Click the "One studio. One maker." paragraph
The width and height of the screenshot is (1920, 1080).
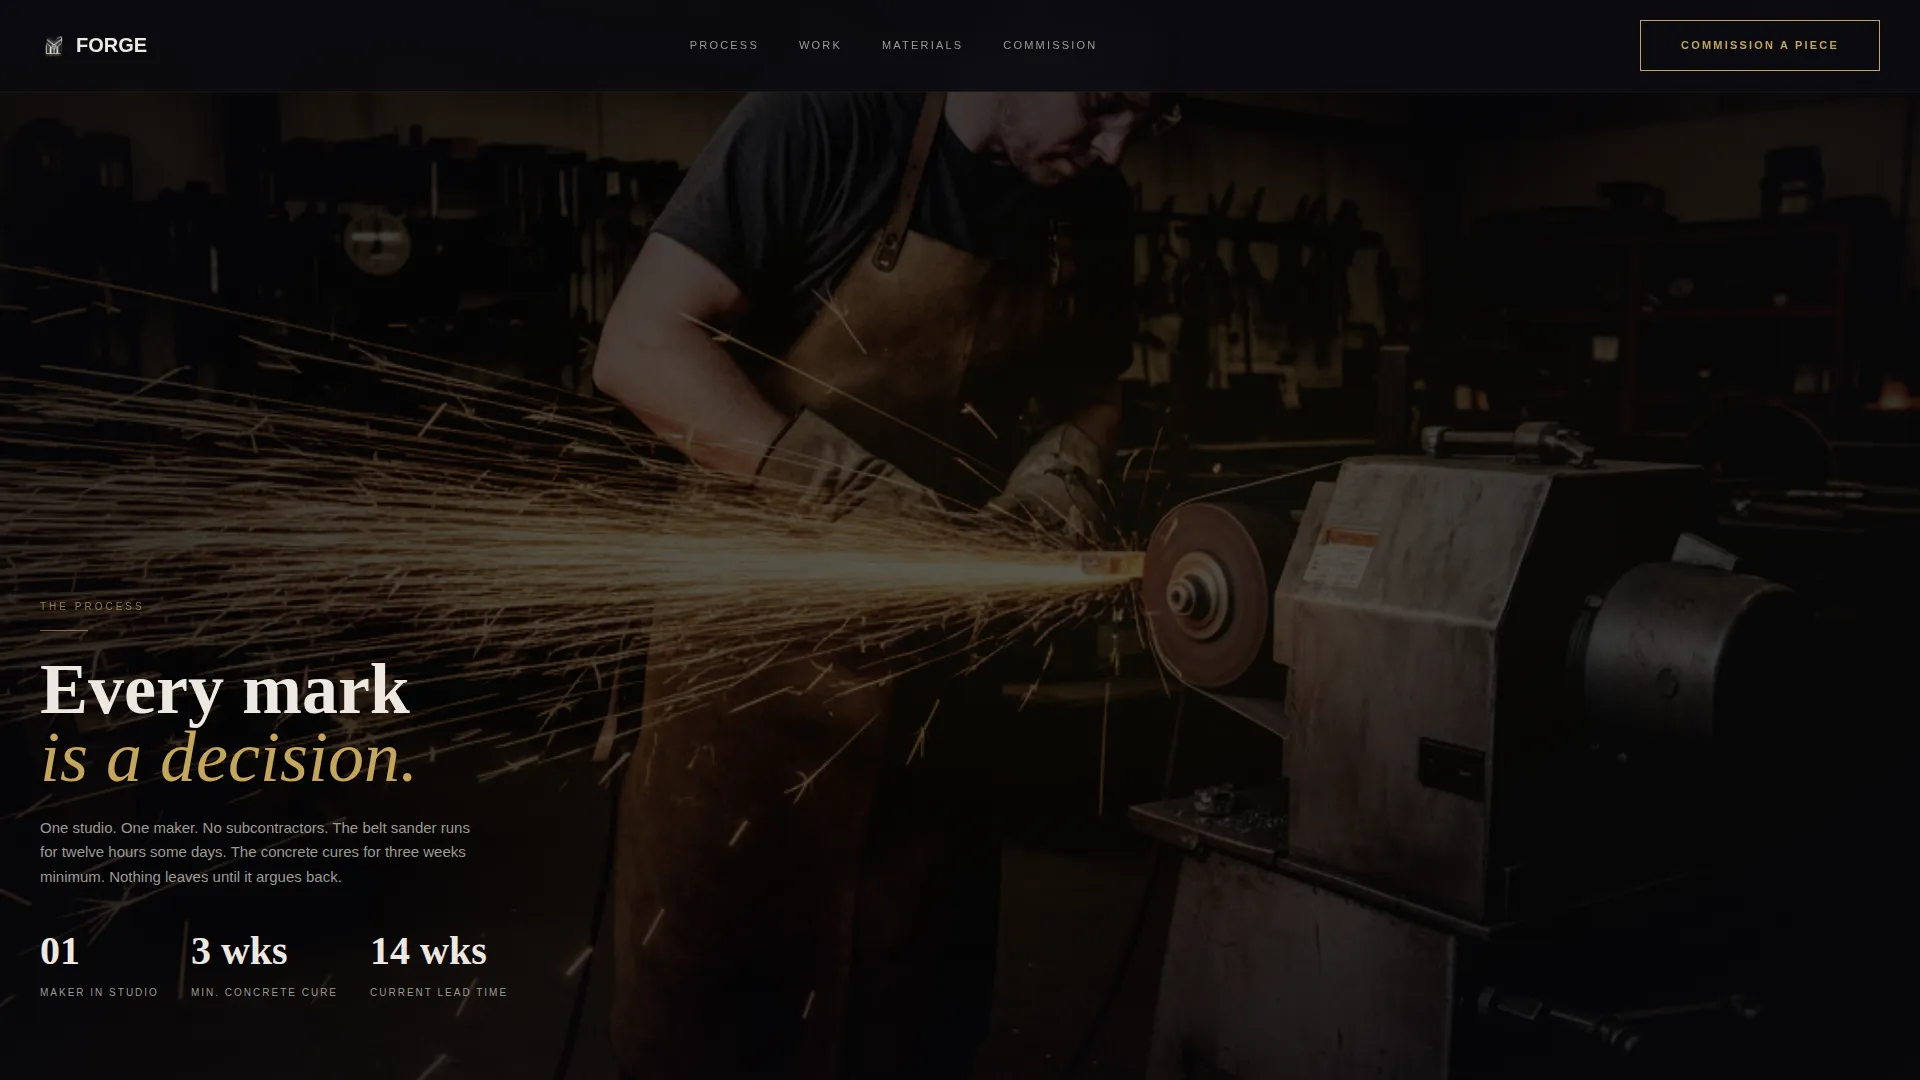(255, 852)
